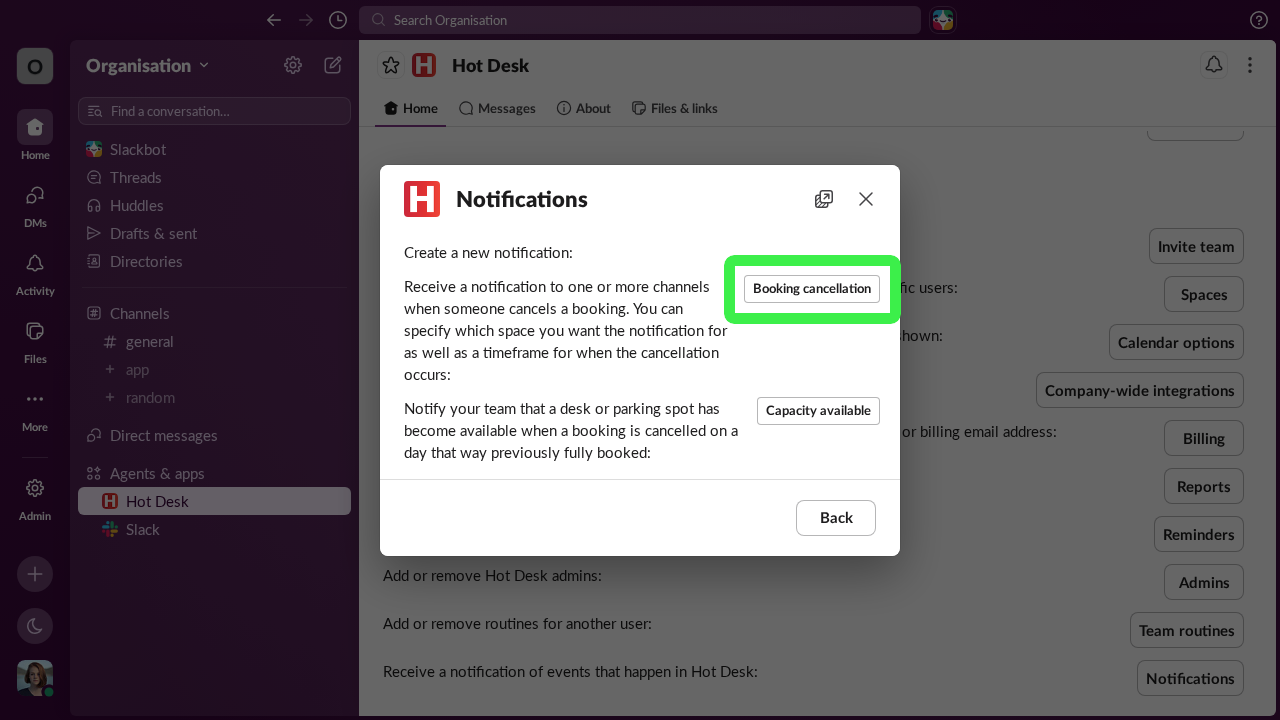Go forward with right arrow icon
This screenshot has width=1280, height=720.
pyautogui.click(x=306, y=20)
